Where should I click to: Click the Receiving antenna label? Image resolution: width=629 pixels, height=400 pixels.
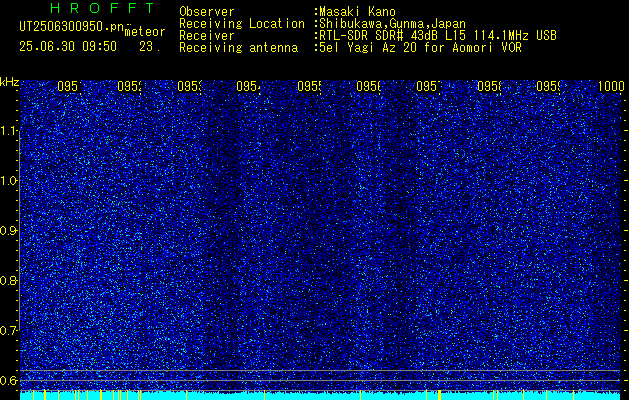tap(238, 48)
